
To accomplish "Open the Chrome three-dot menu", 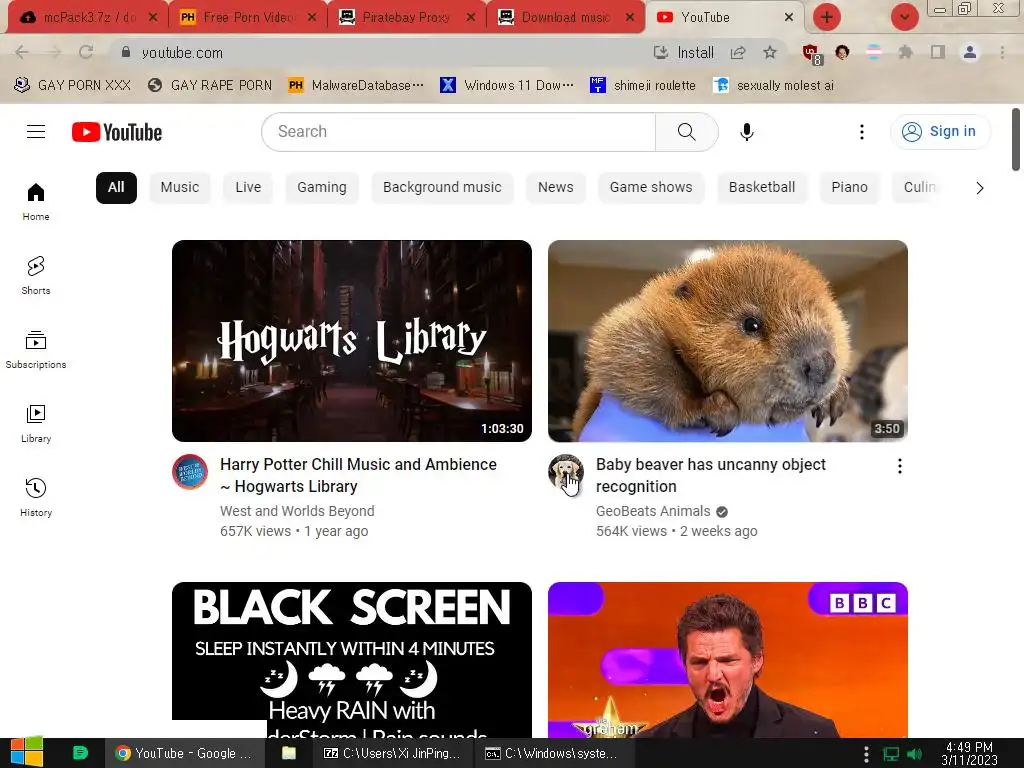I will [1002, 52].
